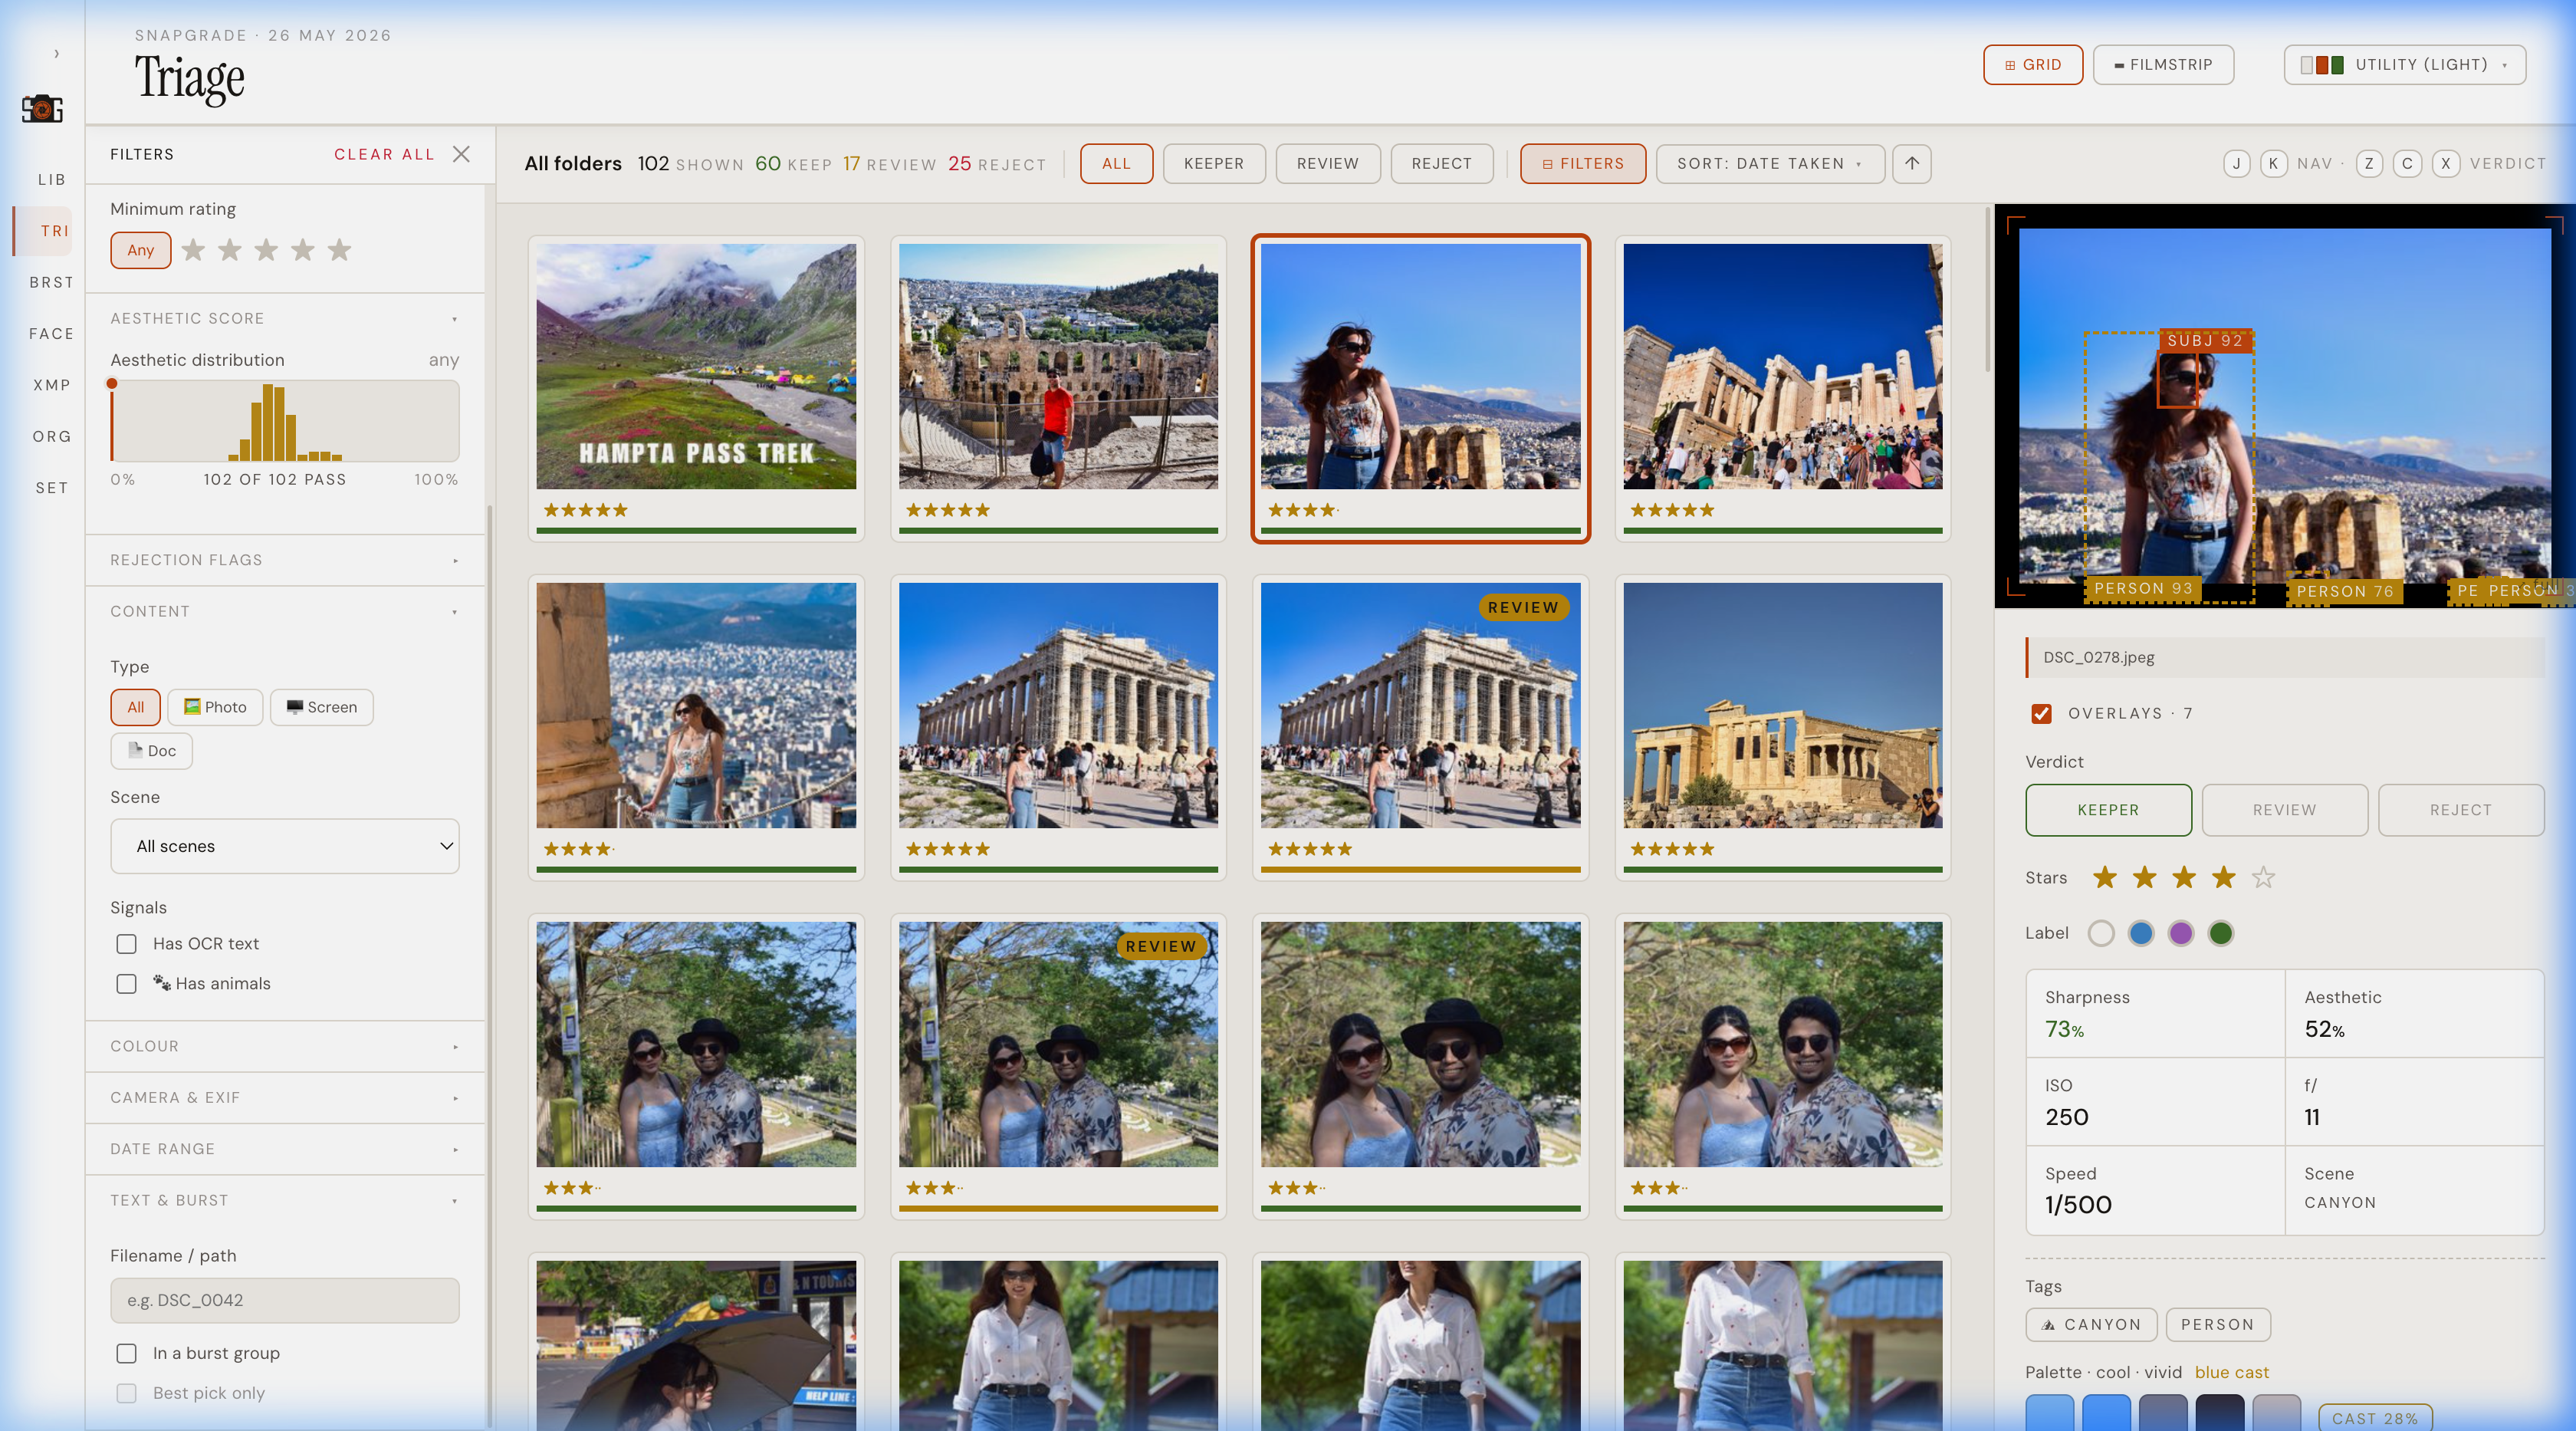
Task: Select All content types
Action: [135, 707]
